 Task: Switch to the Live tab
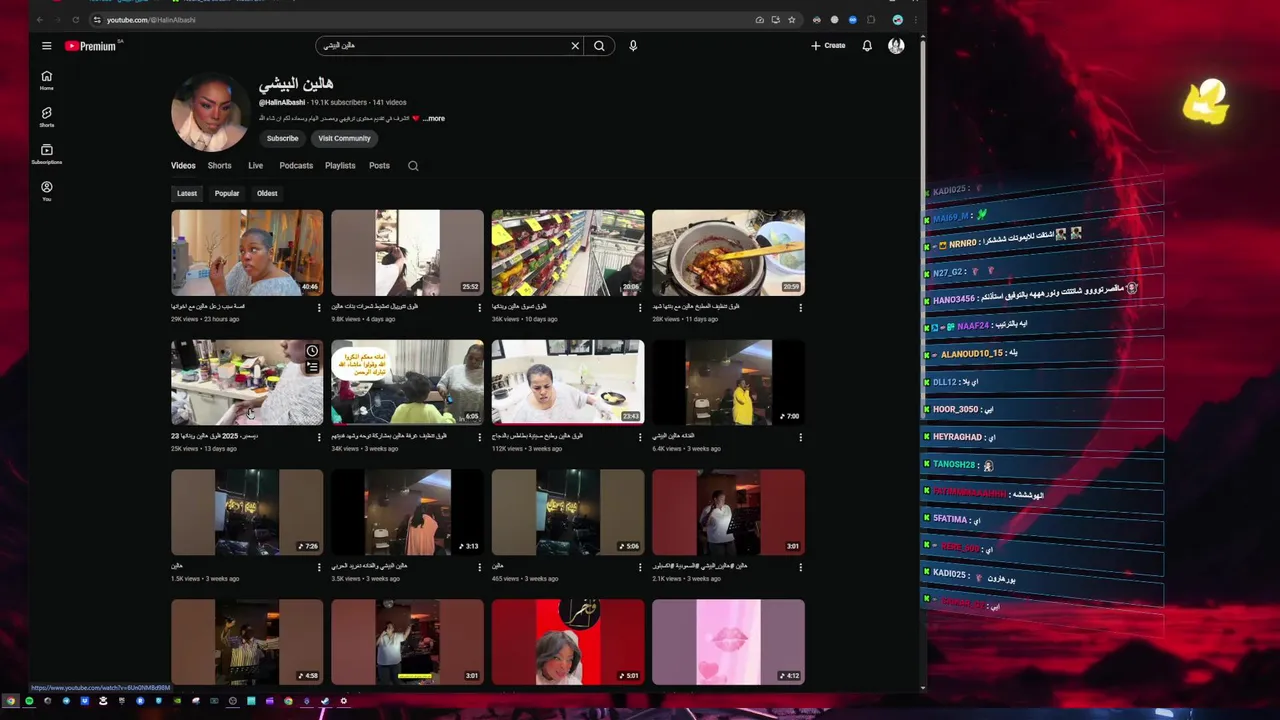click(x=255, y=166)
